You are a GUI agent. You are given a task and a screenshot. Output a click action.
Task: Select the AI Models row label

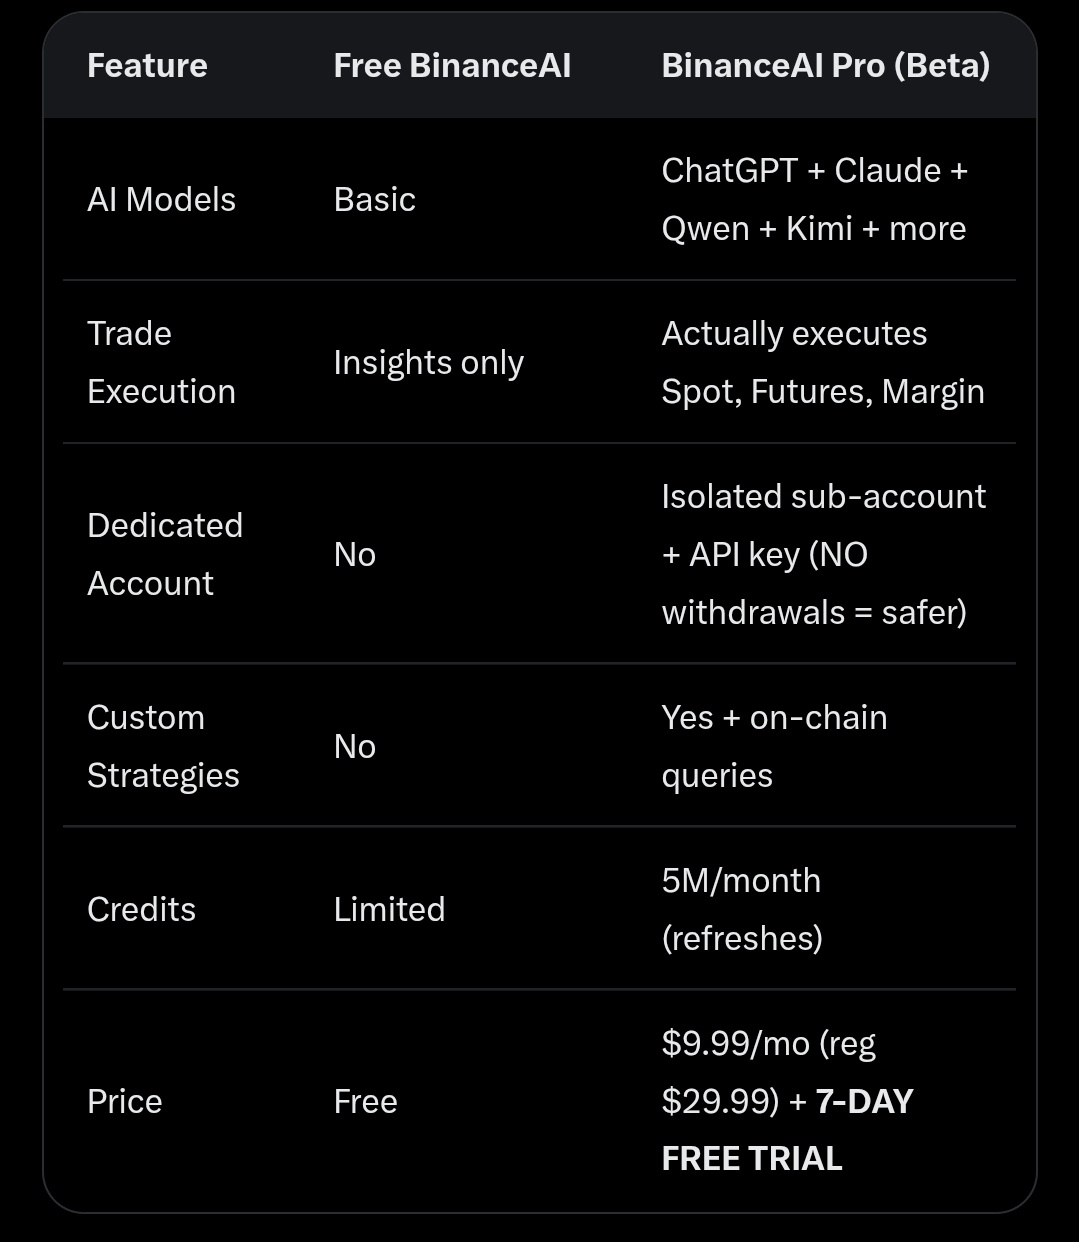tap(161, 200)
